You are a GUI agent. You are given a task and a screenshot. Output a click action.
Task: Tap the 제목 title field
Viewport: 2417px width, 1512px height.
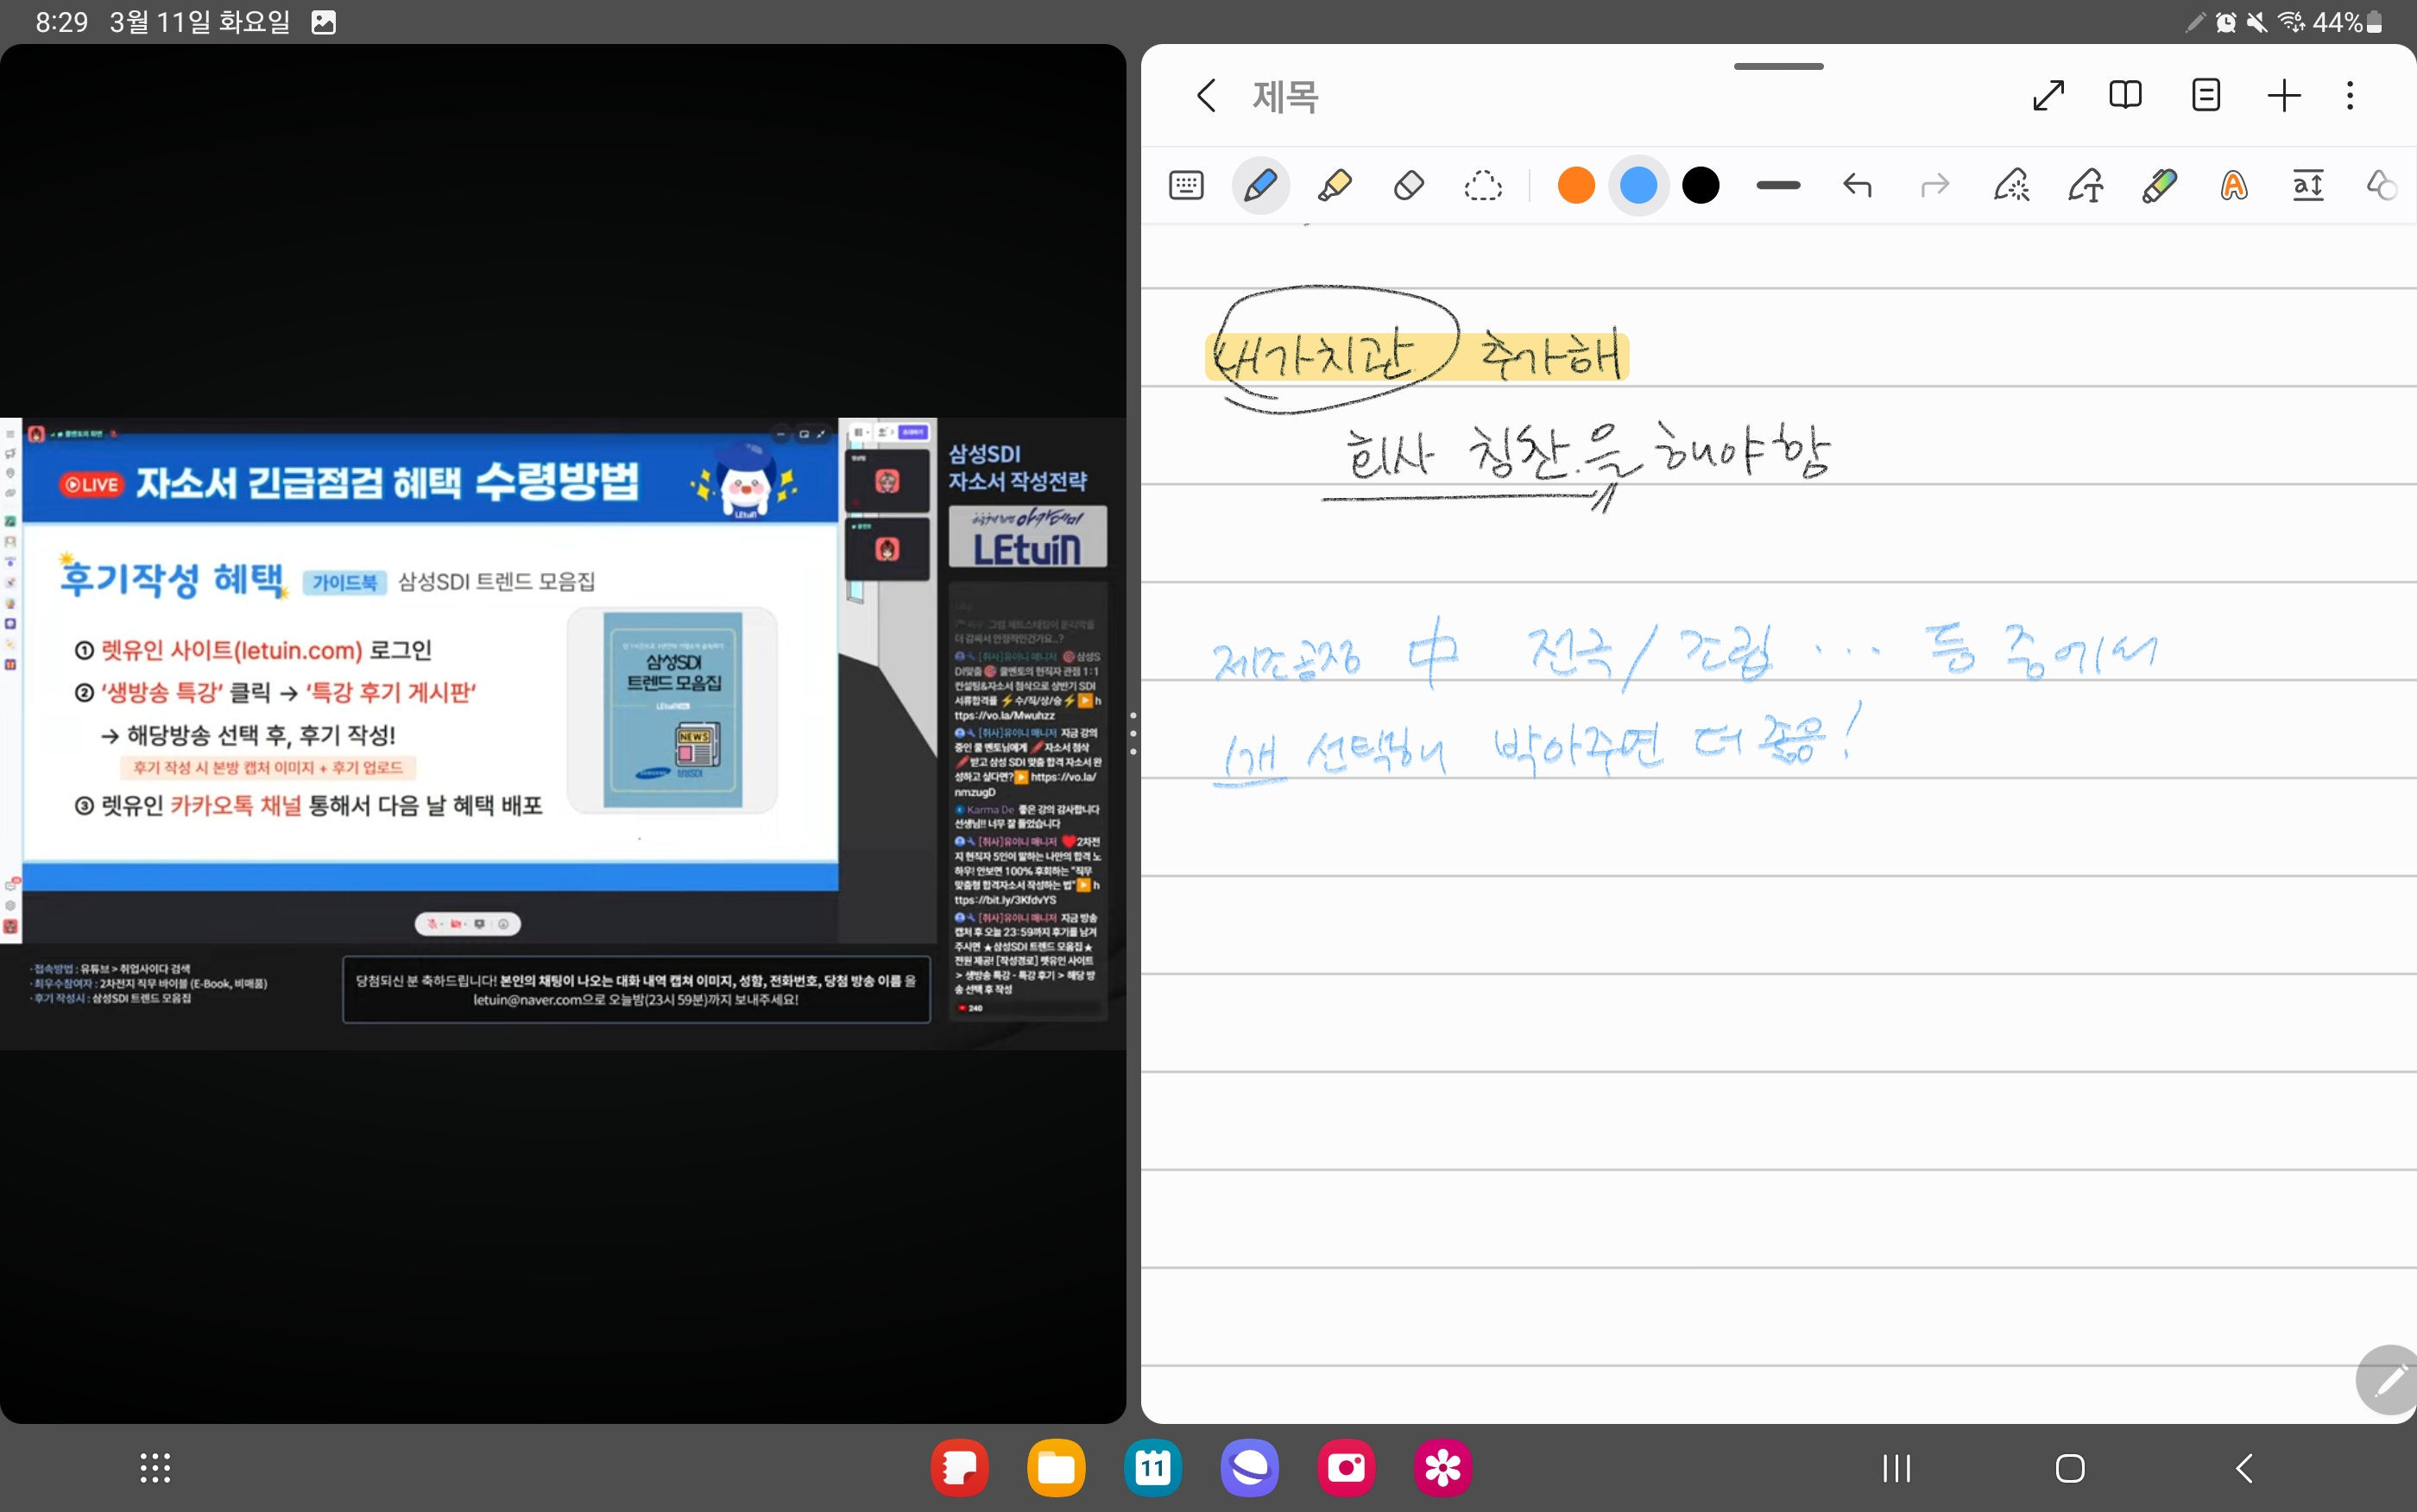[1285, 97]
